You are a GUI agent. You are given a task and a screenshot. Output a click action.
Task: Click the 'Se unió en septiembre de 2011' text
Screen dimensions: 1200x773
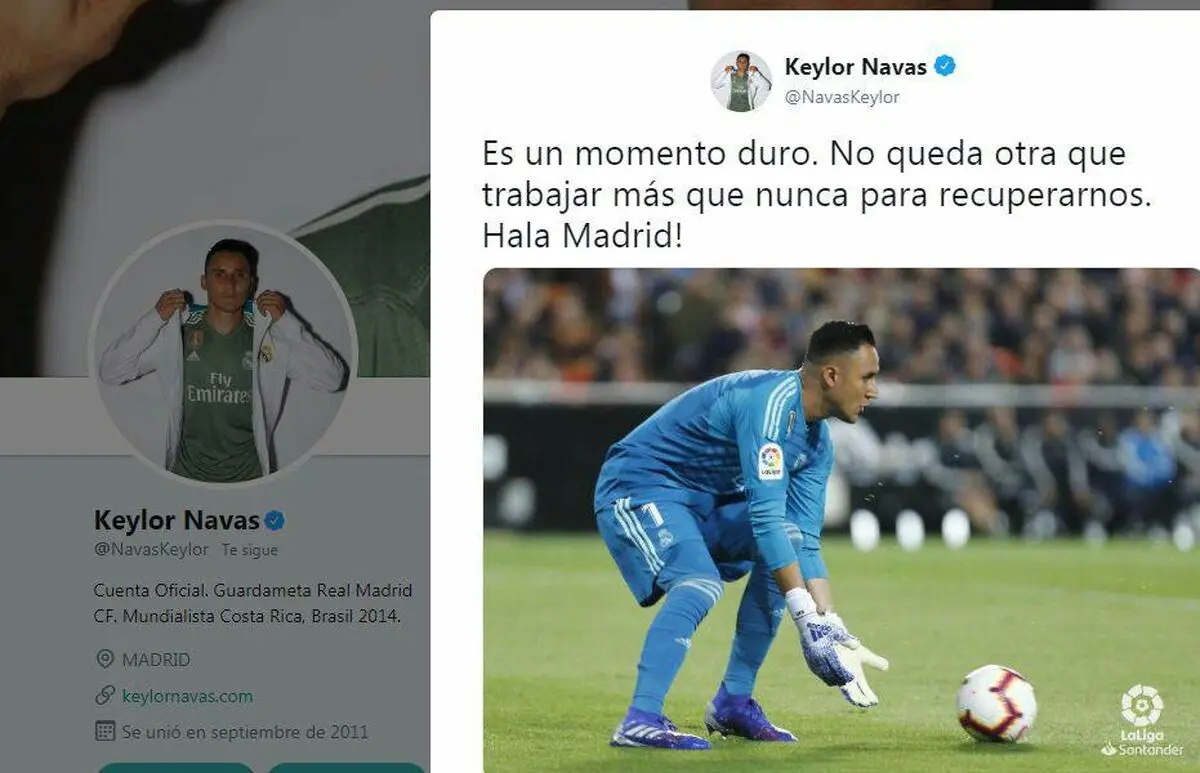(245, 731)
